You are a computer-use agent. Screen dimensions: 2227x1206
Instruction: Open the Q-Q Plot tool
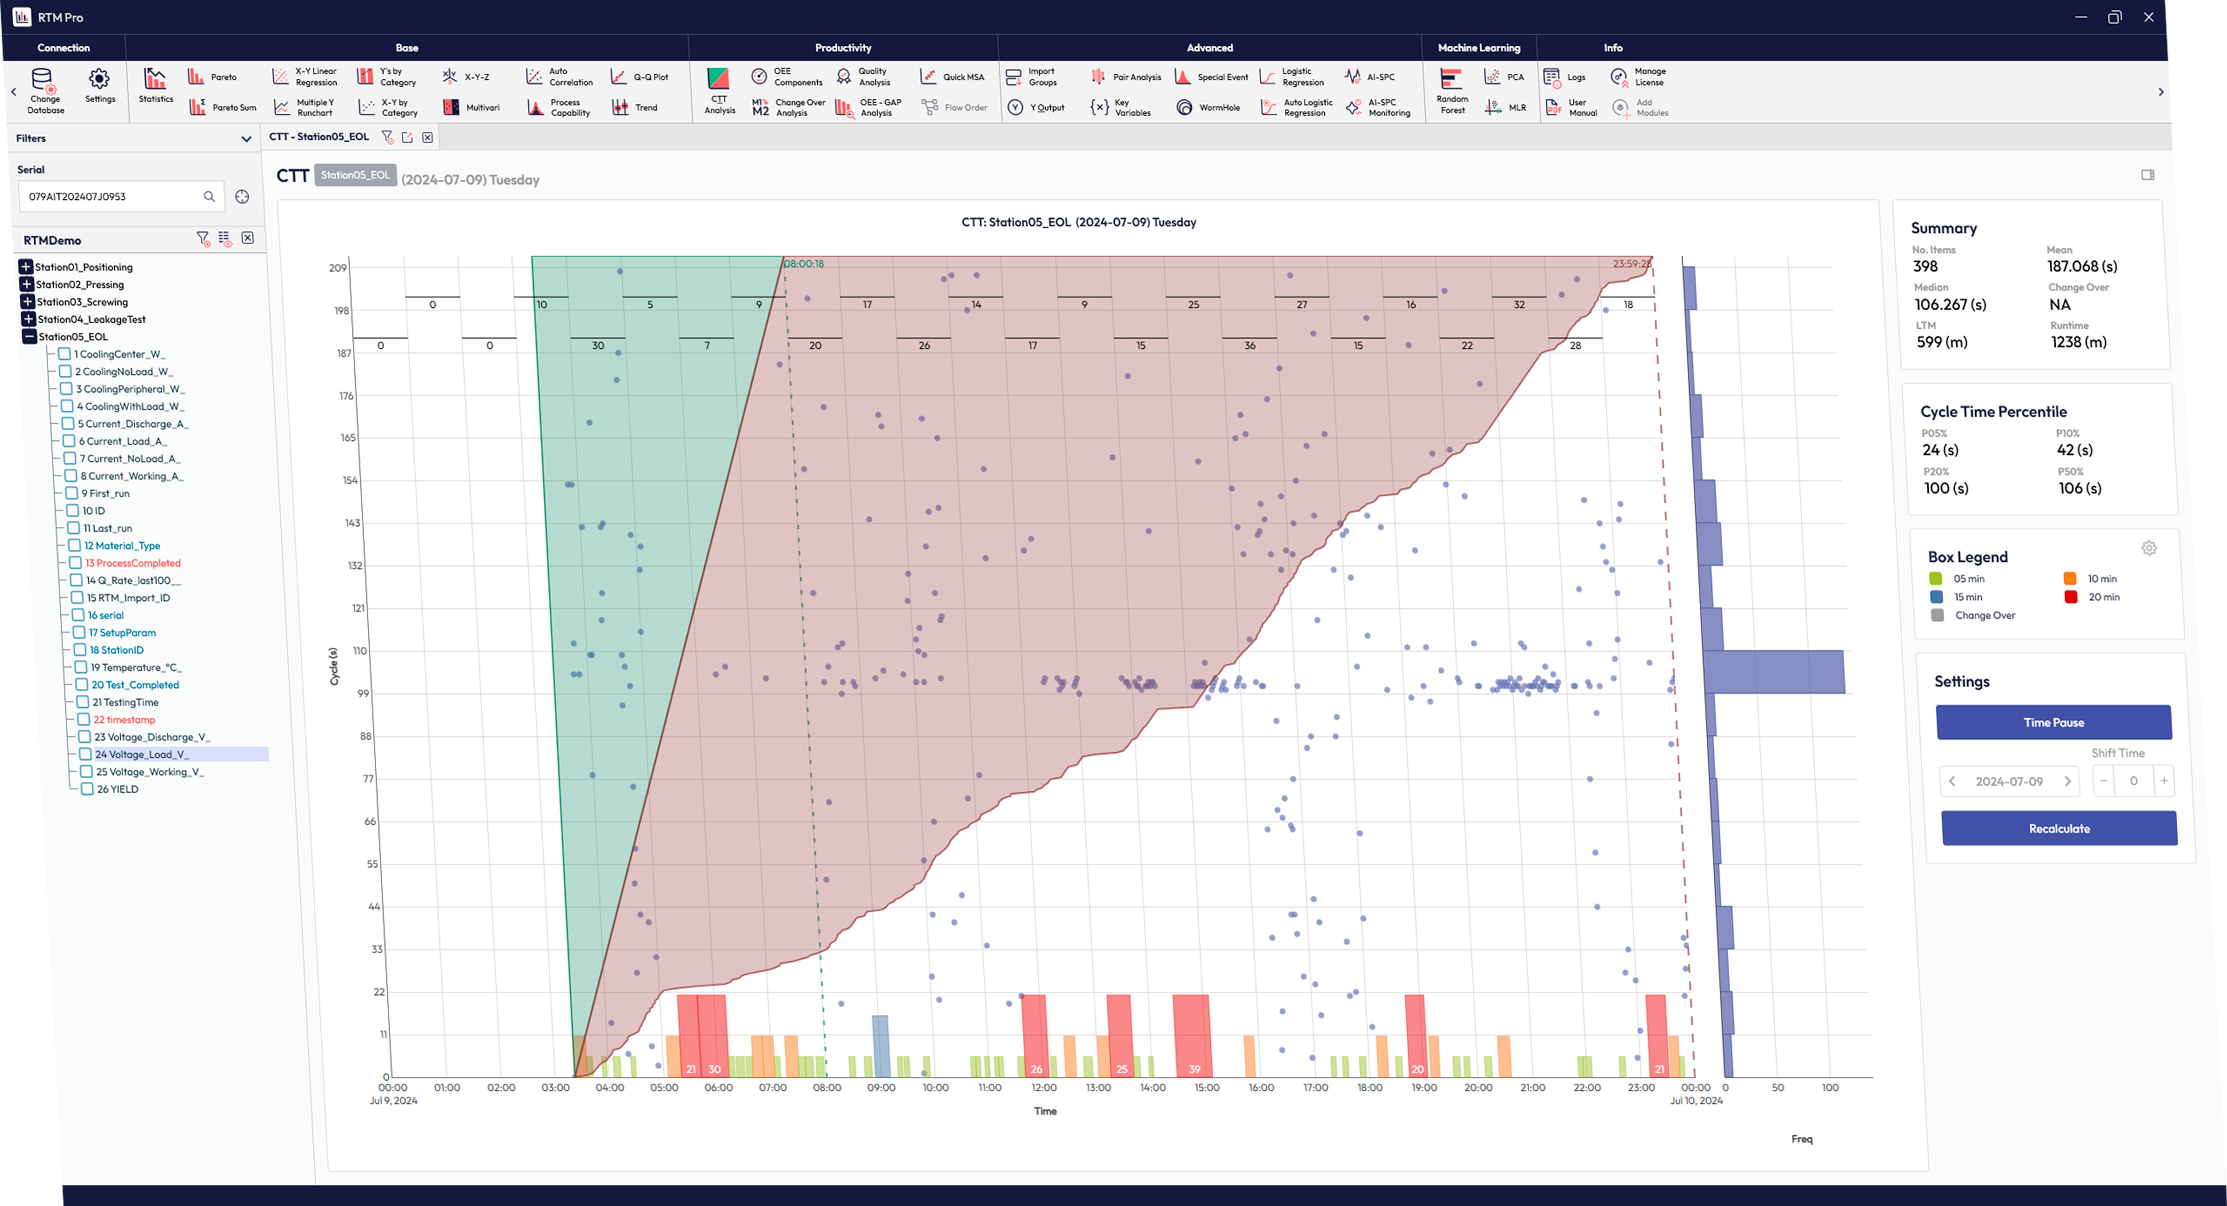coord(640,76)
